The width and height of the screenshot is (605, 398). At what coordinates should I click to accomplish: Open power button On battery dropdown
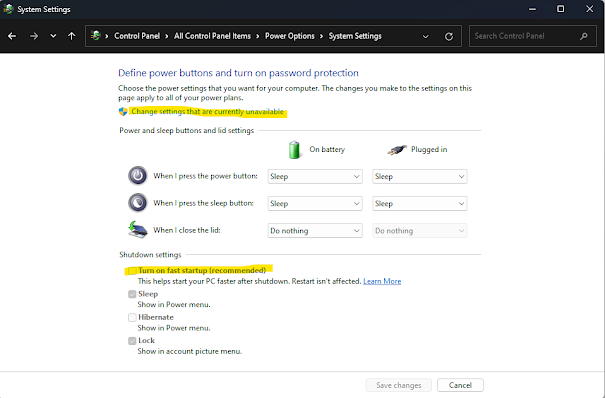pos(315,177)
